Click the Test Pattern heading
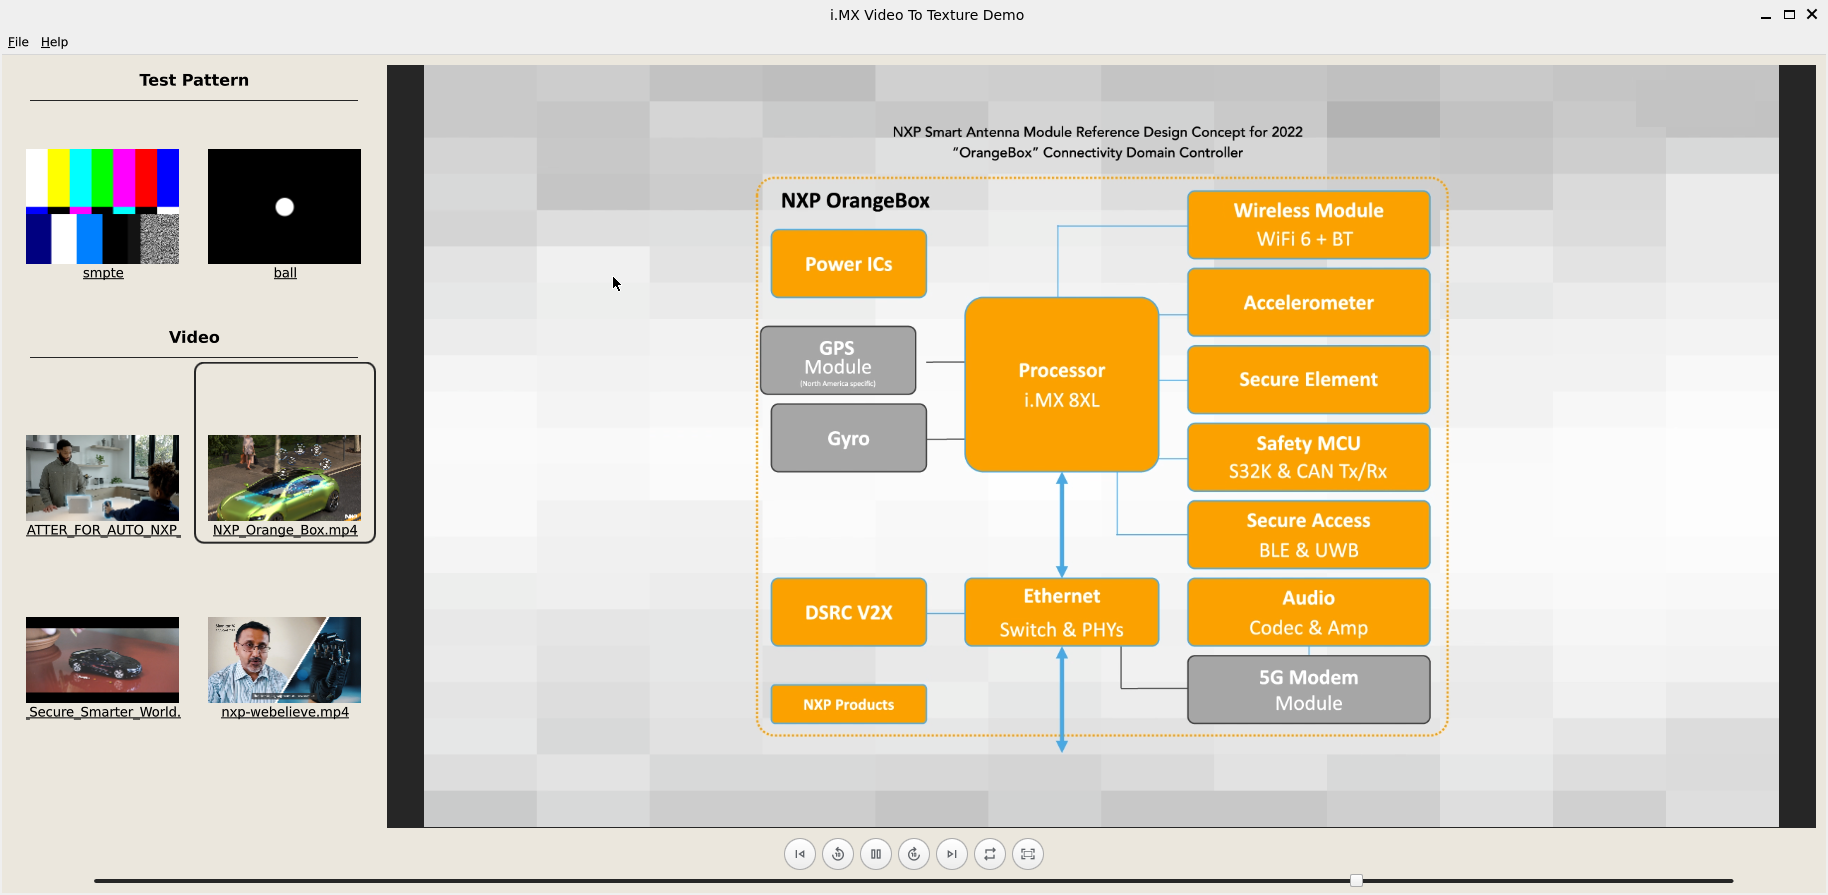Image resolution: width=1828 pixels, height=895 pixels. coord(194,80)
